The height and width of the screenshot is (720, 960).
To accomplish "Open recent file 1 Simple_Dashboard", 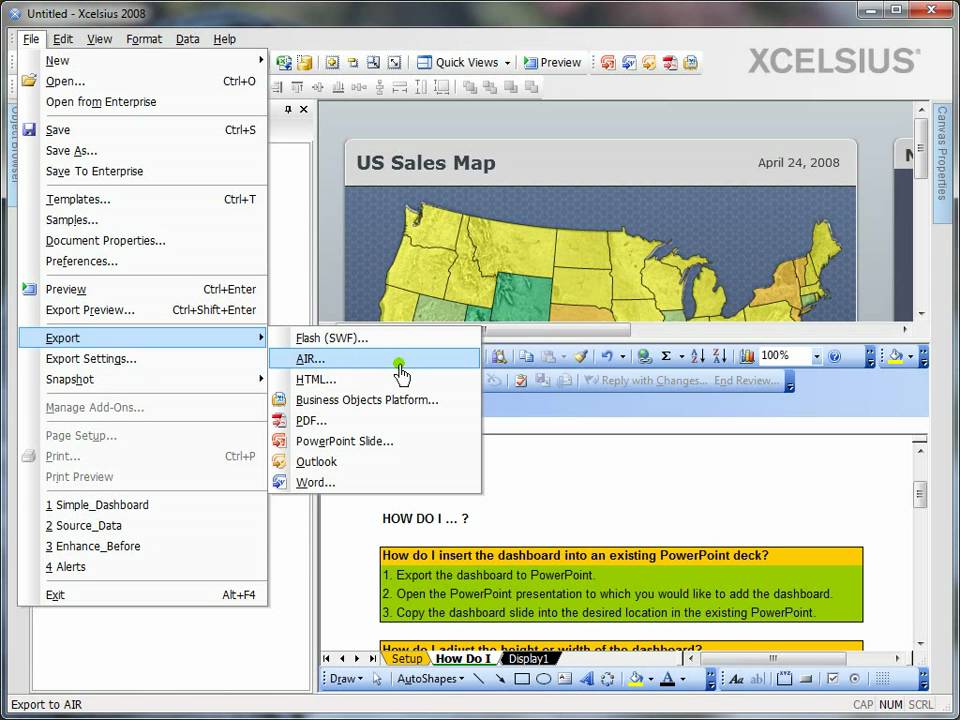I will coord(143,504).
